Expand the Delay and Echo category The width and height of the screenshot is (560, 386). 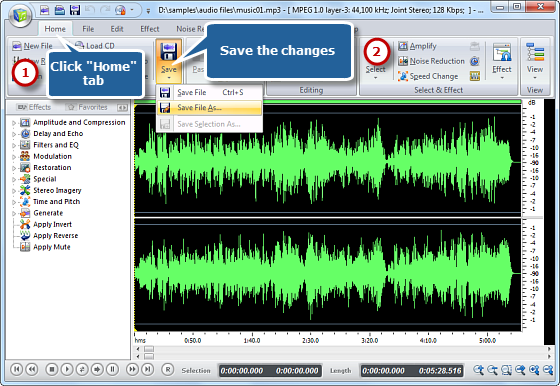14,134
